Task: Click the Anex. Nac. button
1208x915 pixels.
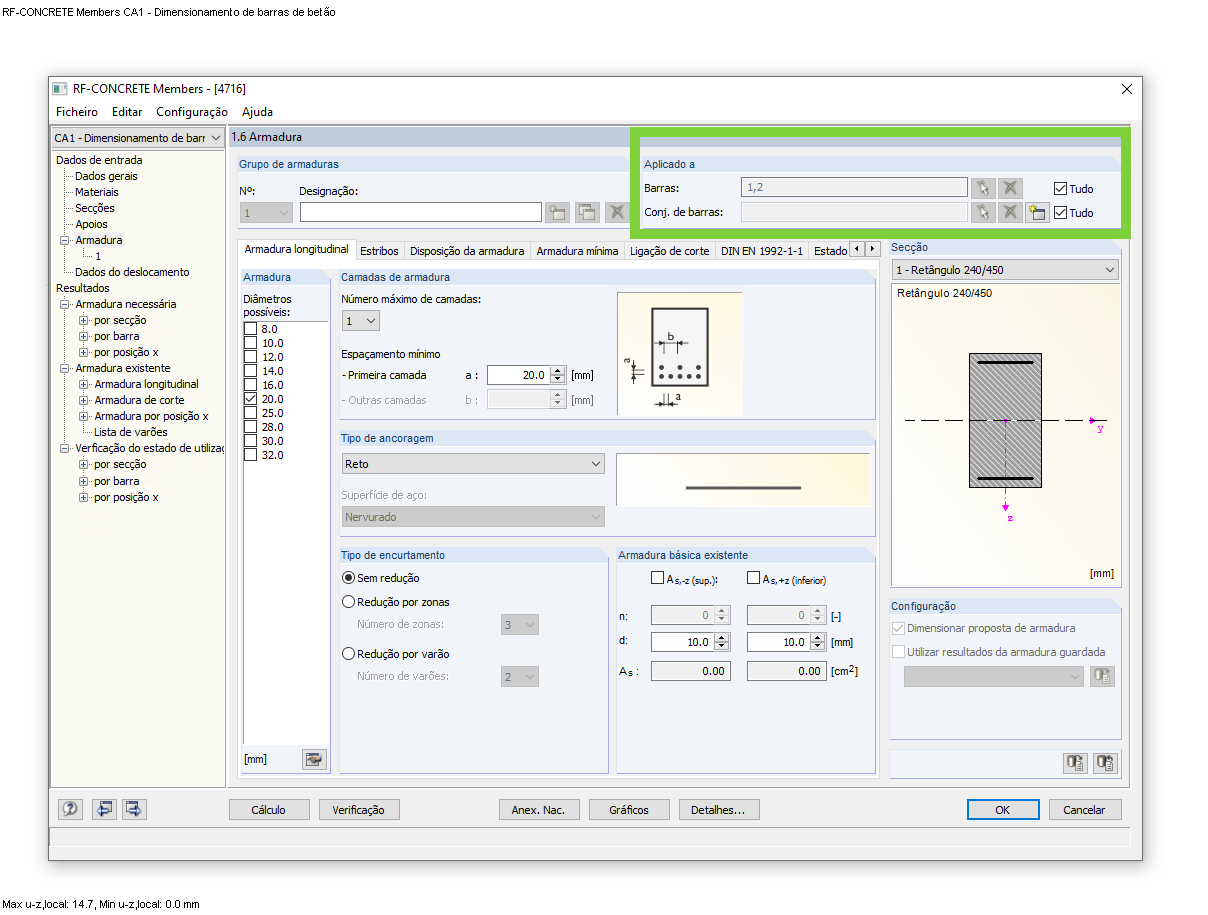Action: click(x=538, y=810)
